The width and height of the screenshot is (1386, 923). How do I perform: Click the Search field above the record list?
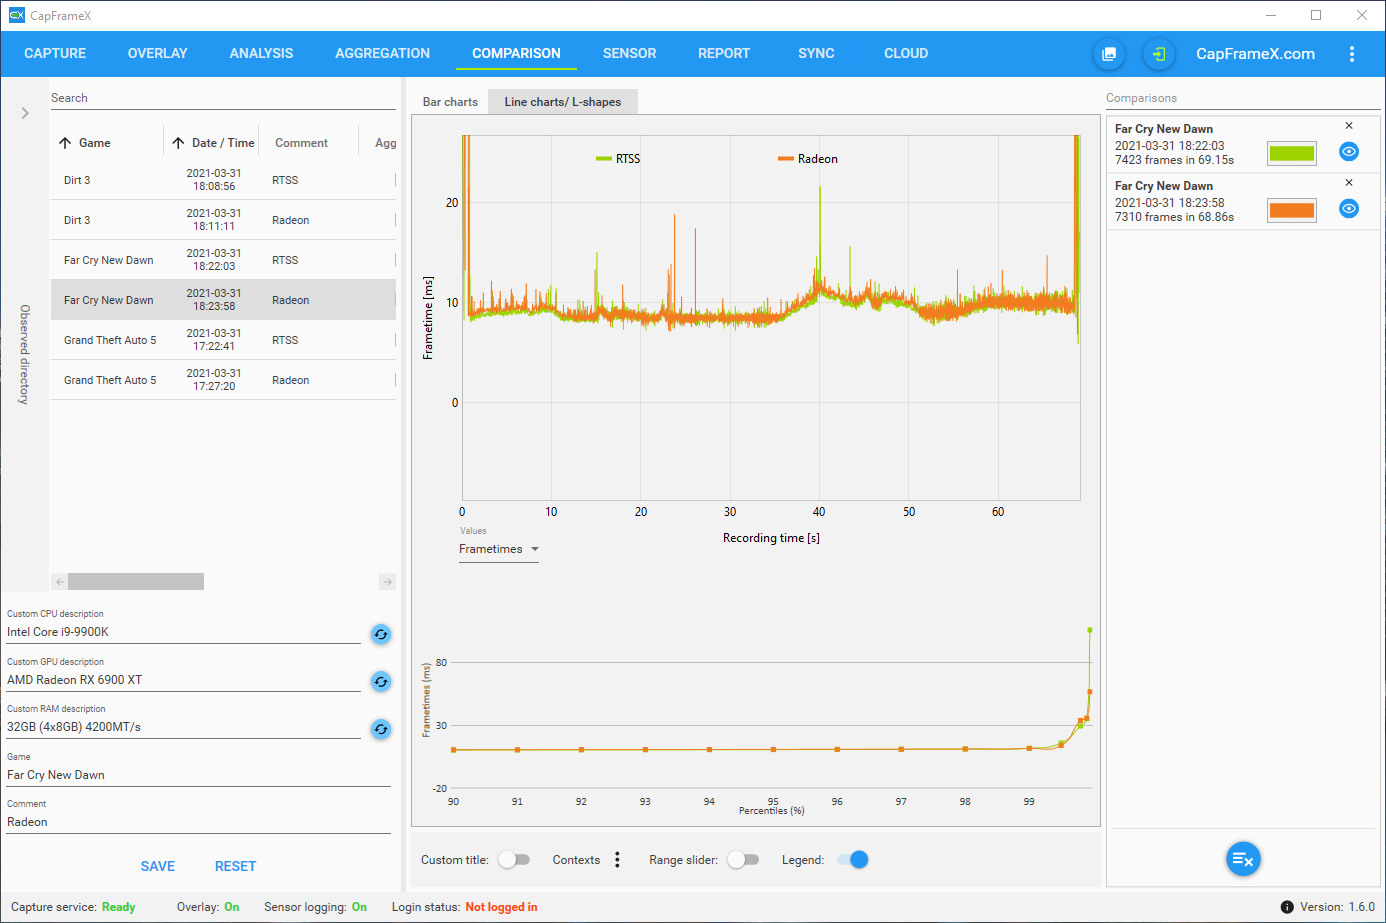click(x=223, y=98)
